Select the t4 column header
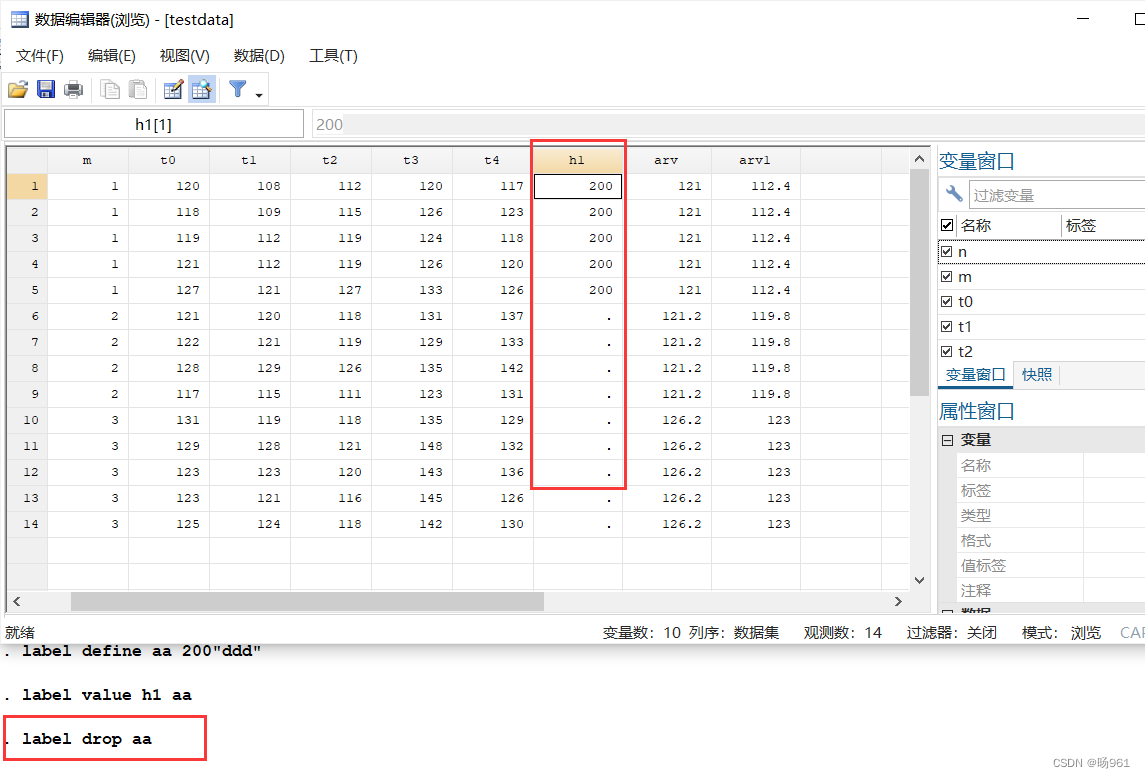1145x778 pixels. [x=493, y=160]
